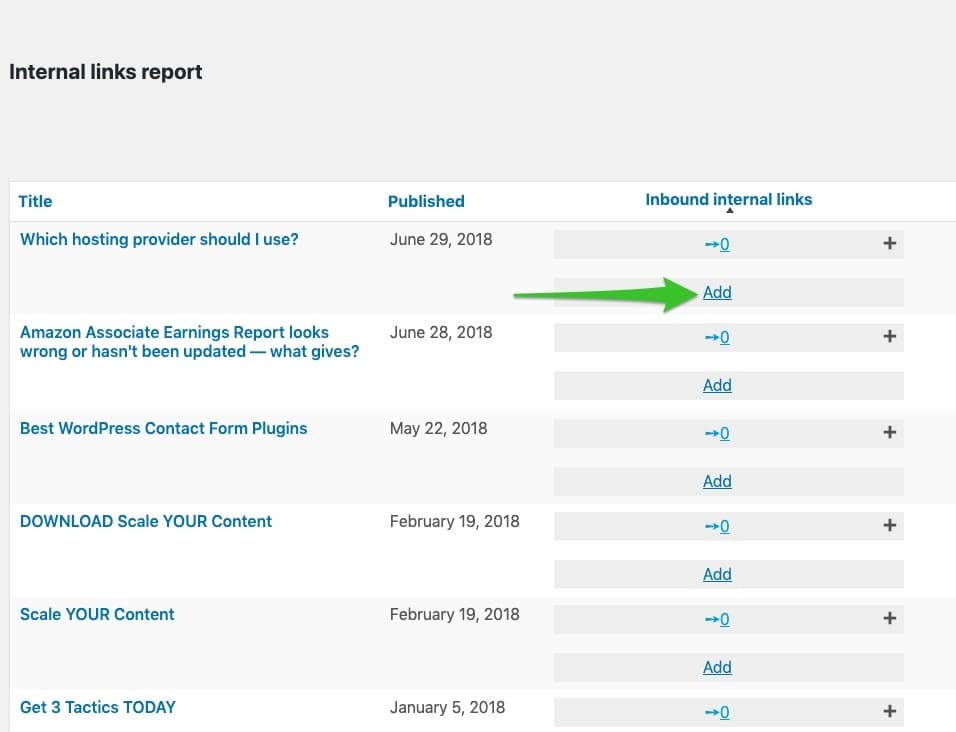956x732 pixels.
Task: Open inbound link count for Amazon Associate post
Action: (x=717, y=337)
